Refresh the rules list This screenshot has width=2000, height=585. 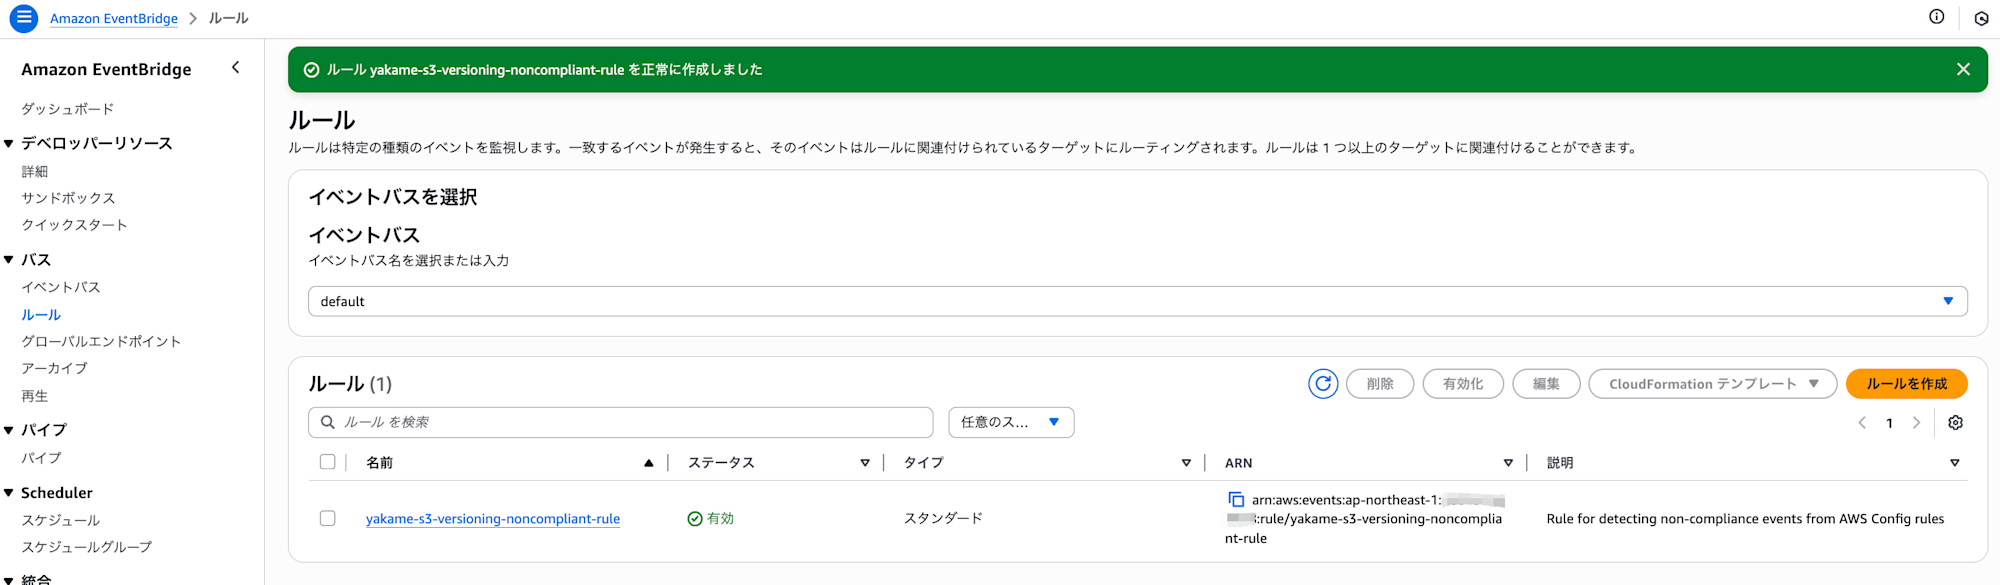(1323, 384)
